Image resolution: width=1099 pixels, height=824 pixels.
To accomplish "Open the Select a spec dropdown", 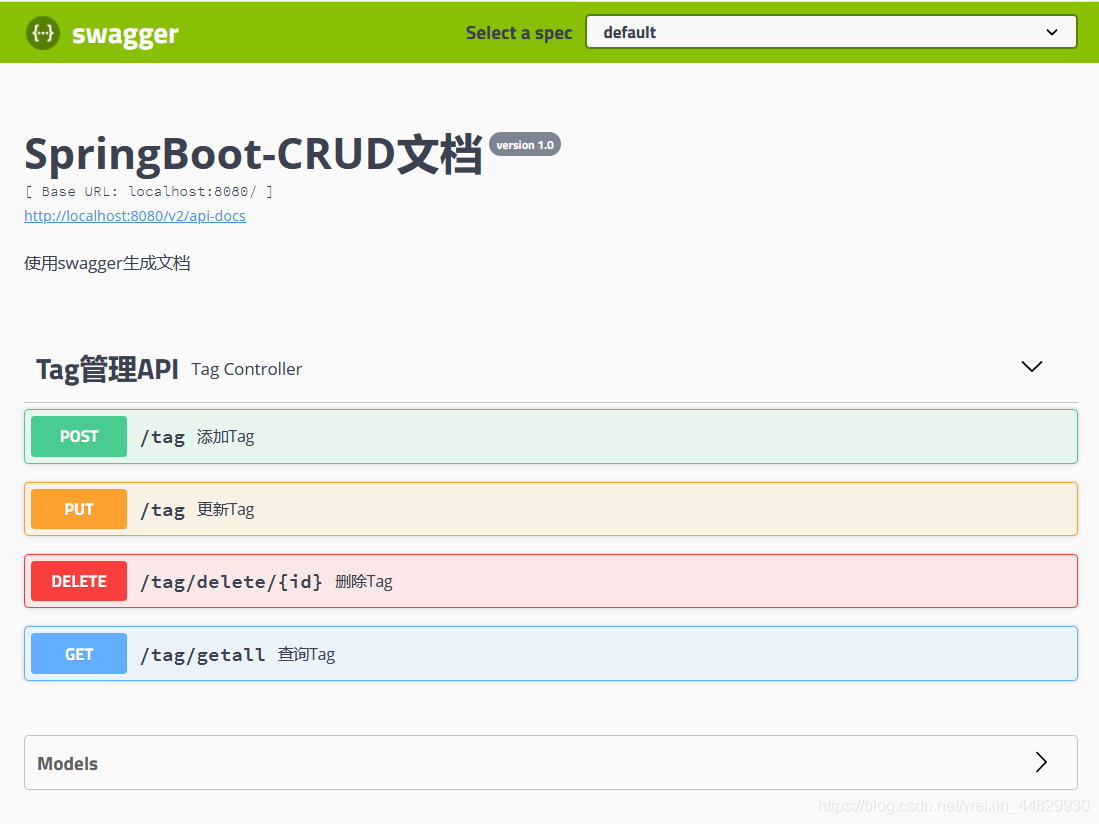I will pyautogui.click(x=831, y=32).
